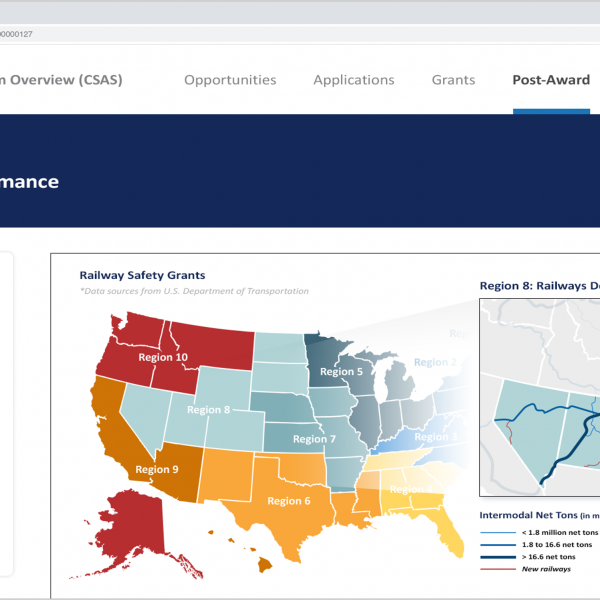
Task: Open the Opportunities tab
Action: point(230,80)
